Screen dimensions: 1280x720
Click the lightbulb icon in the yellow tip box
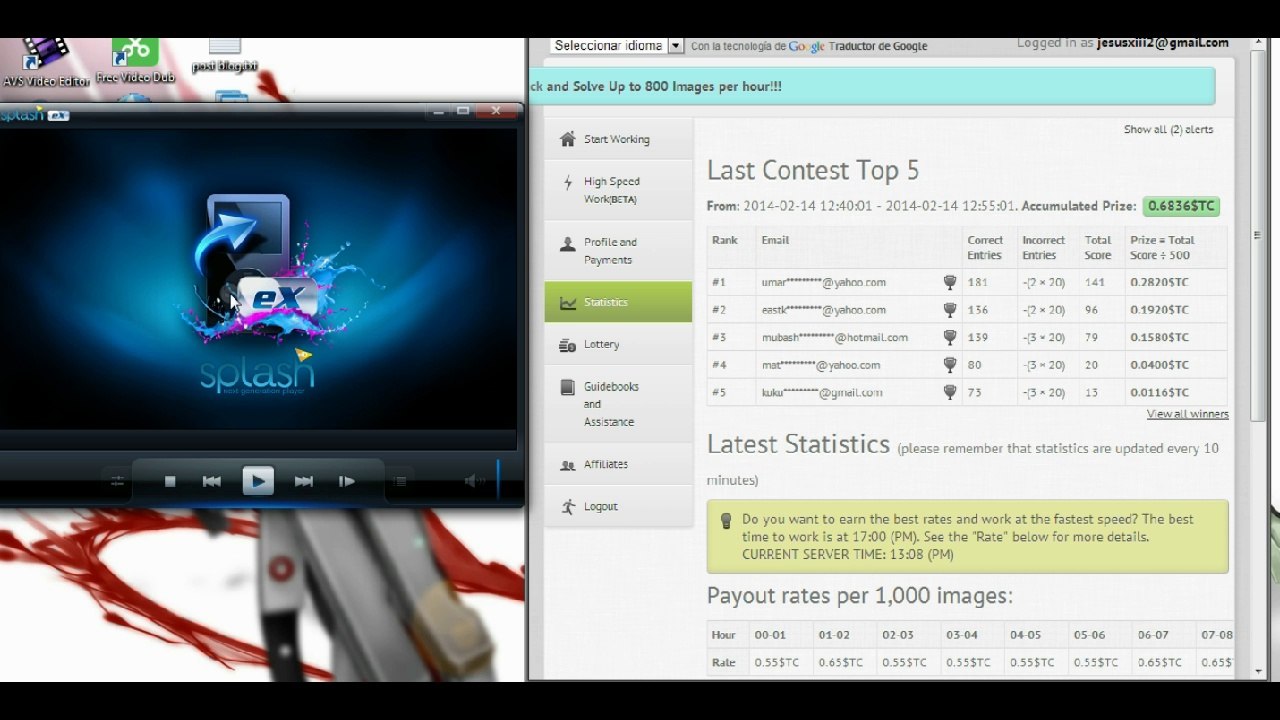pos(726,520)
